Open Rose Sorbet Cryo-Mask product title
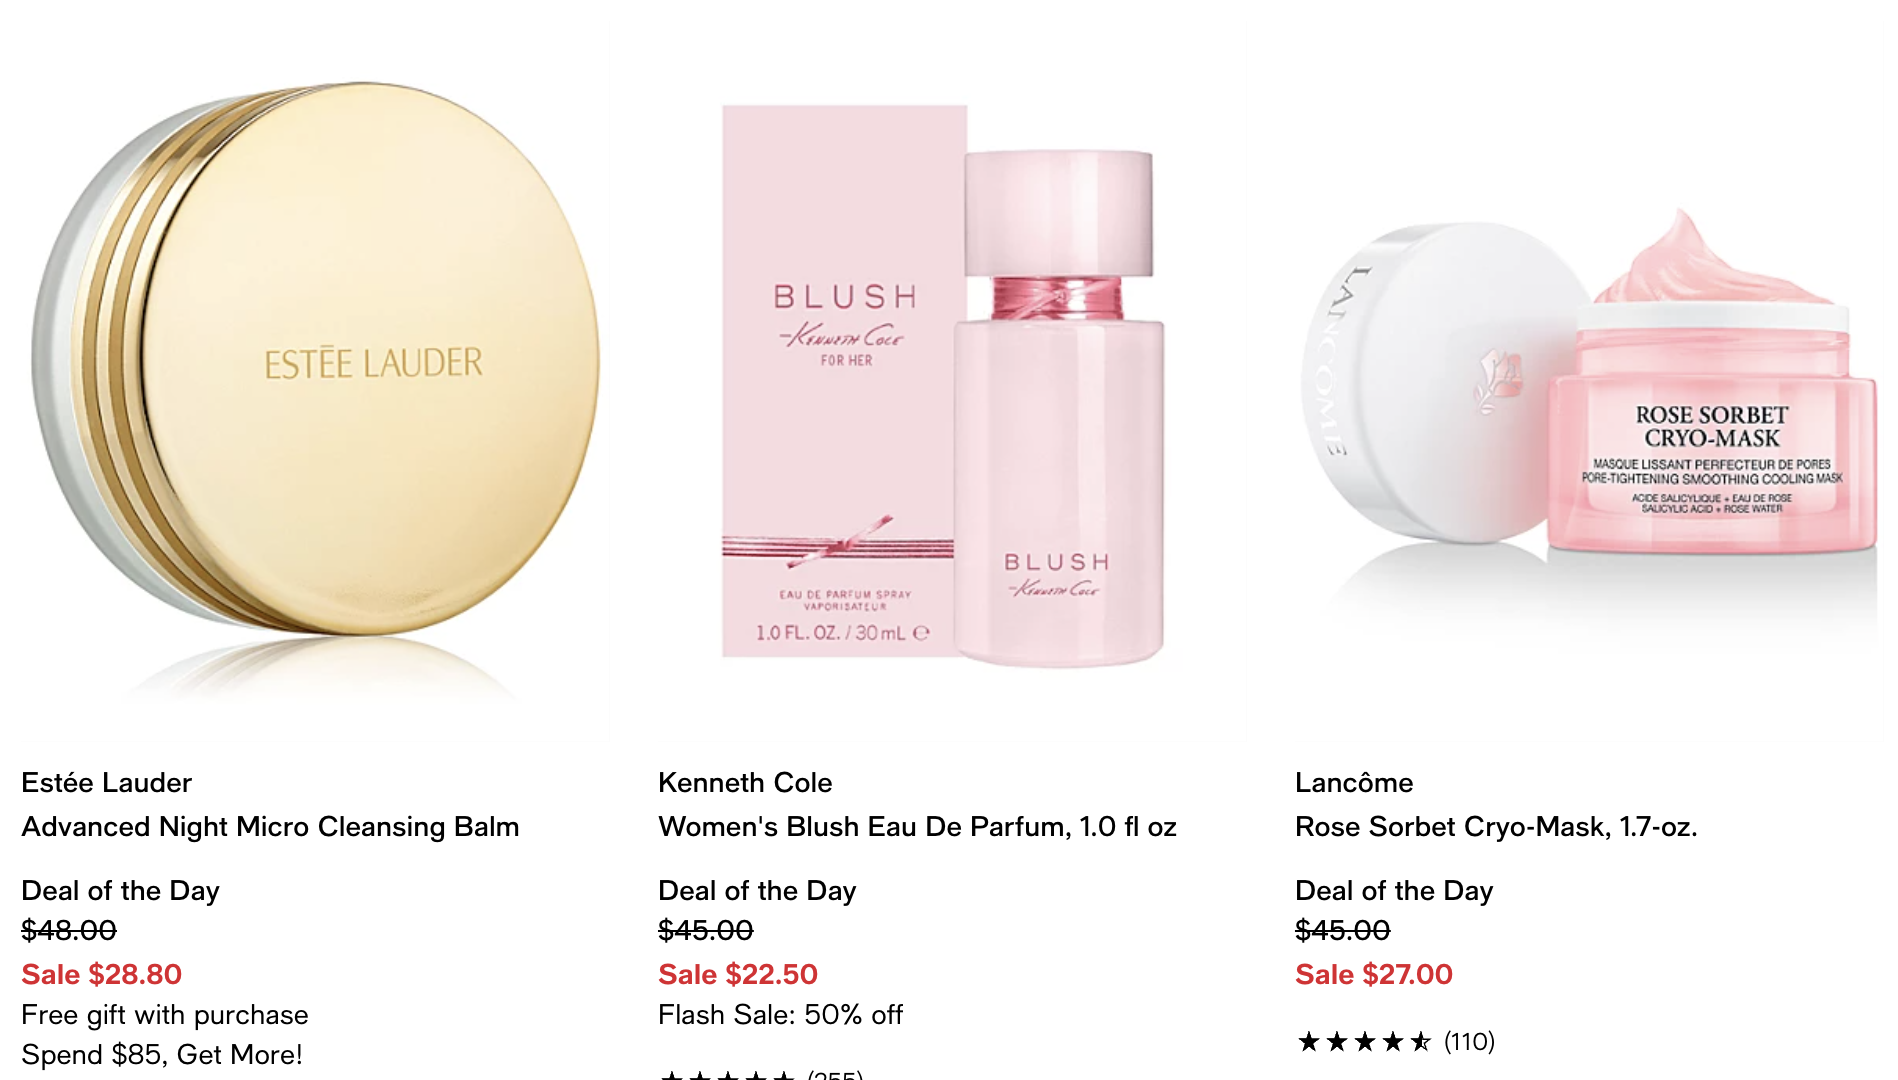1898x1080 pixels. pos(1496,826)
